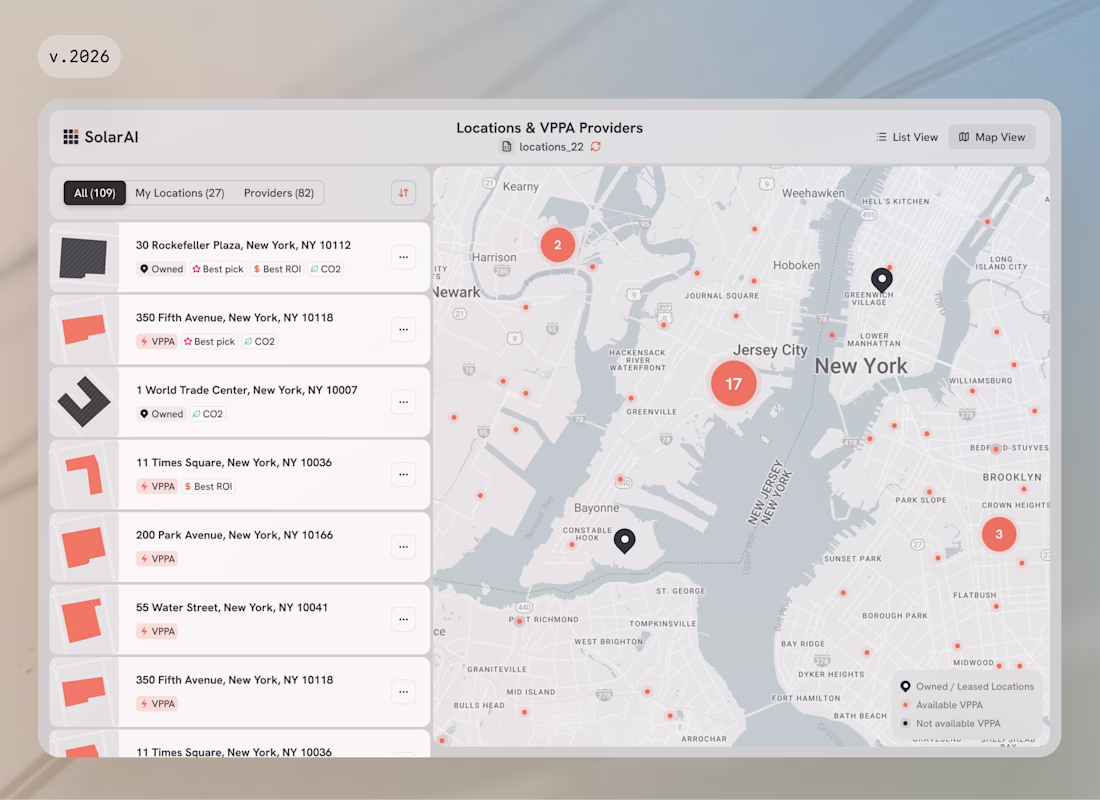Open the 1 World Trade Center building thumbnail
Screen dimensions: 1100x800
click(x=83, y=402)
